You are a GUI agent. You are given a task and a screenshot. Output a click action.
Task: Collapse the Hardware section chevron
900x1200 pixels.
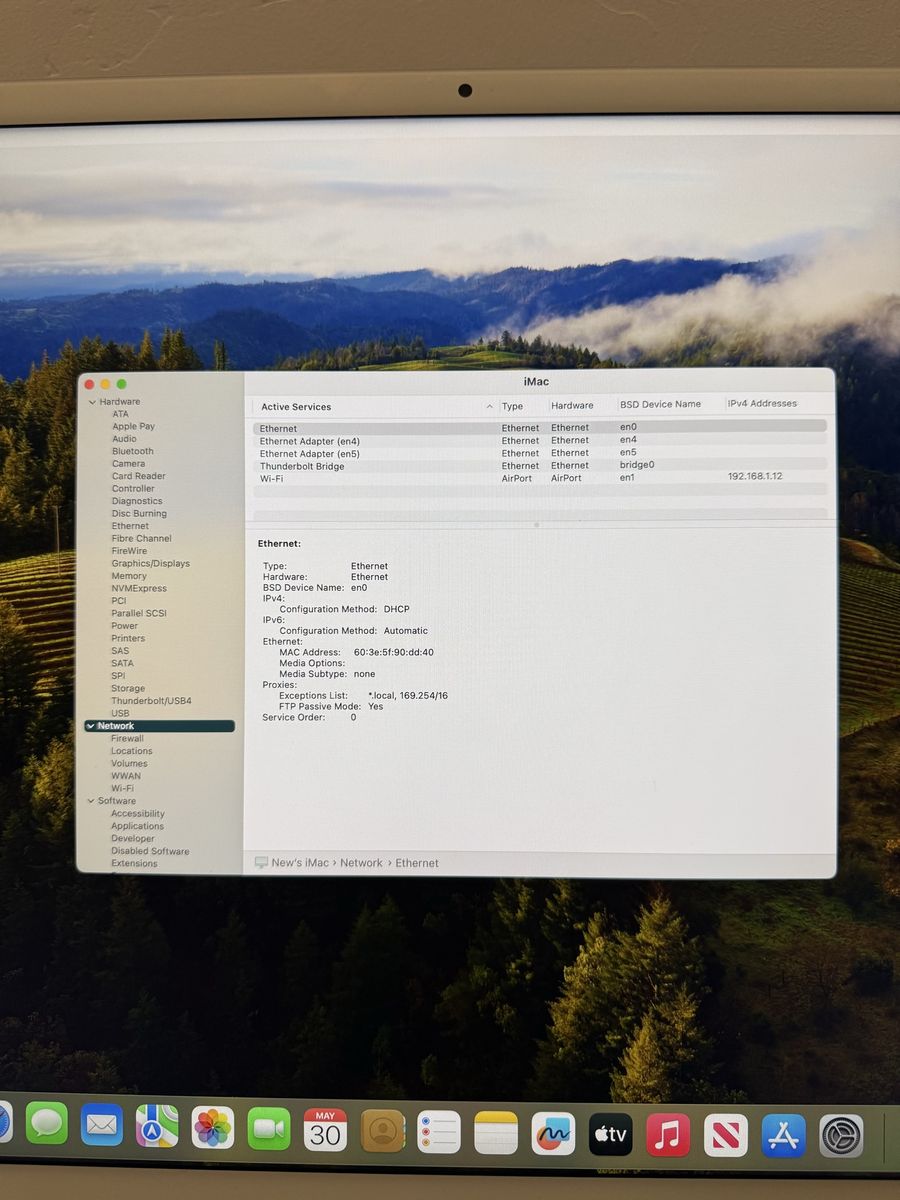(x=92, y=402)
